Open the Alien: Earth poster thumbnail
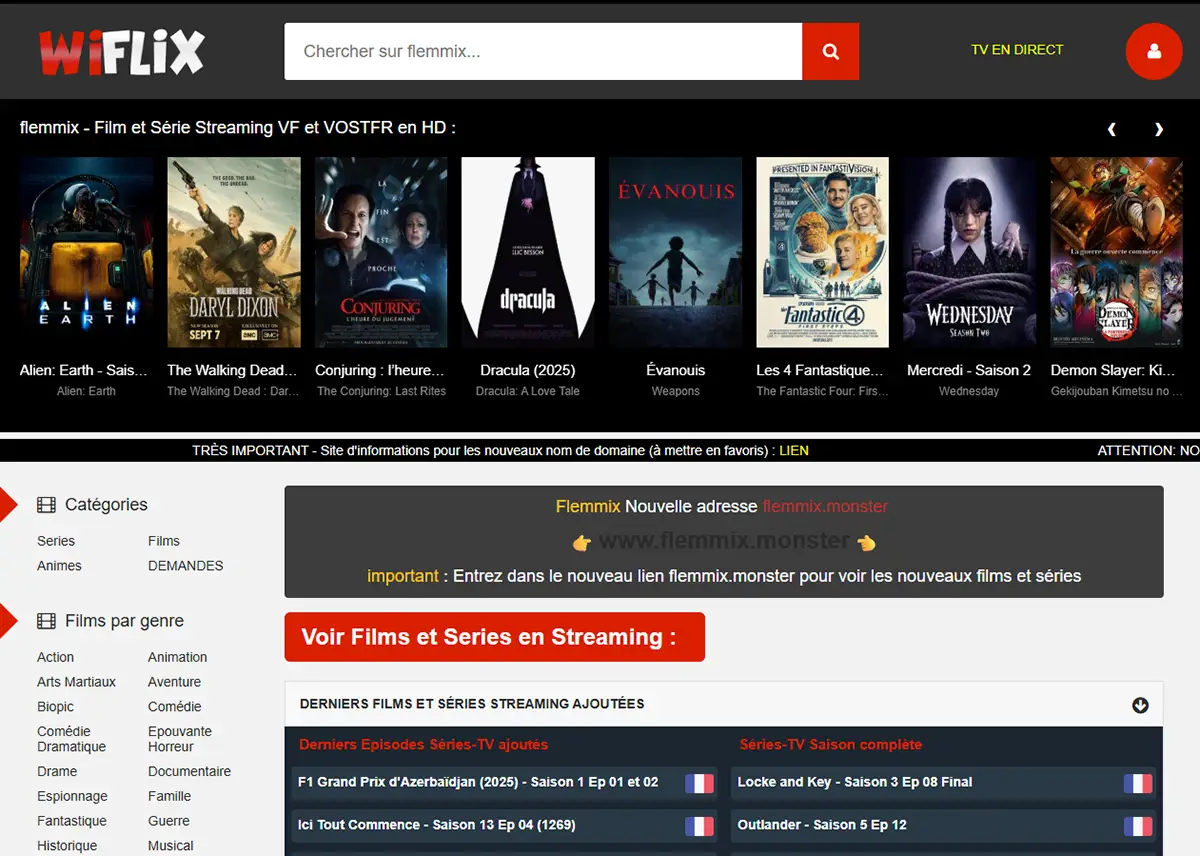 [x=86, y=252]
